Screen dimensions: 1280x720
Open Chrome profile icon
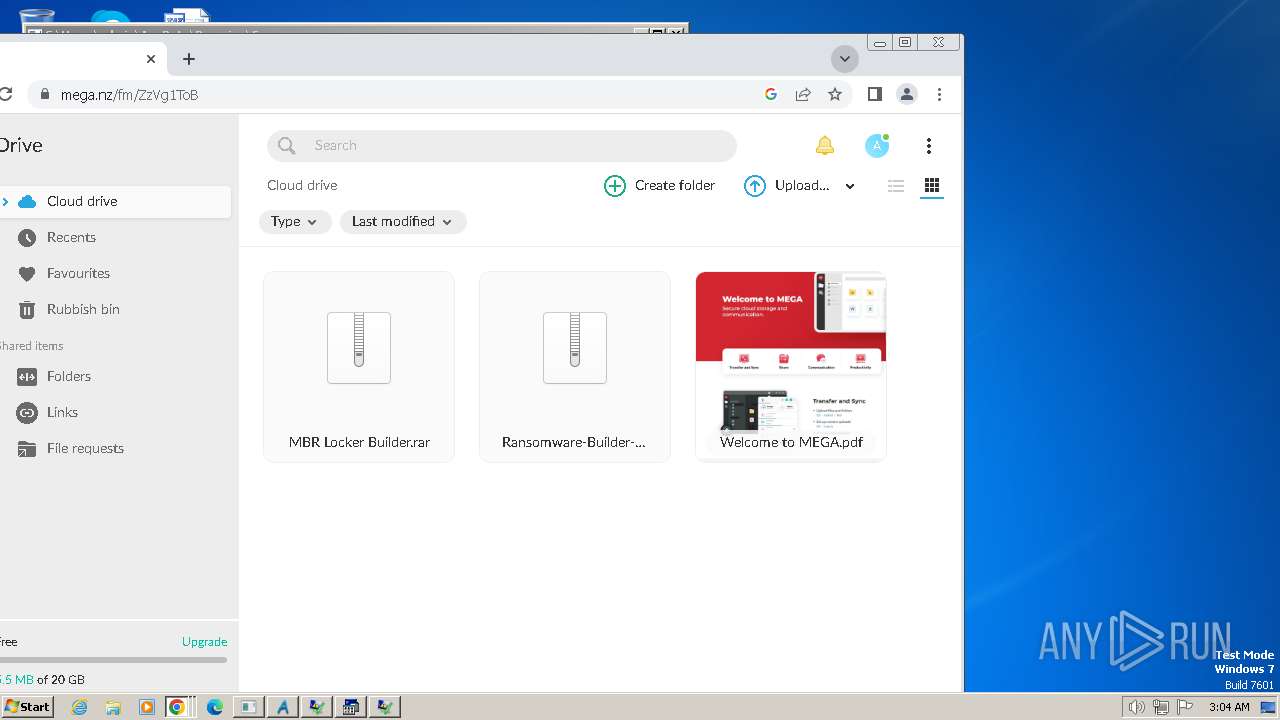907,94
